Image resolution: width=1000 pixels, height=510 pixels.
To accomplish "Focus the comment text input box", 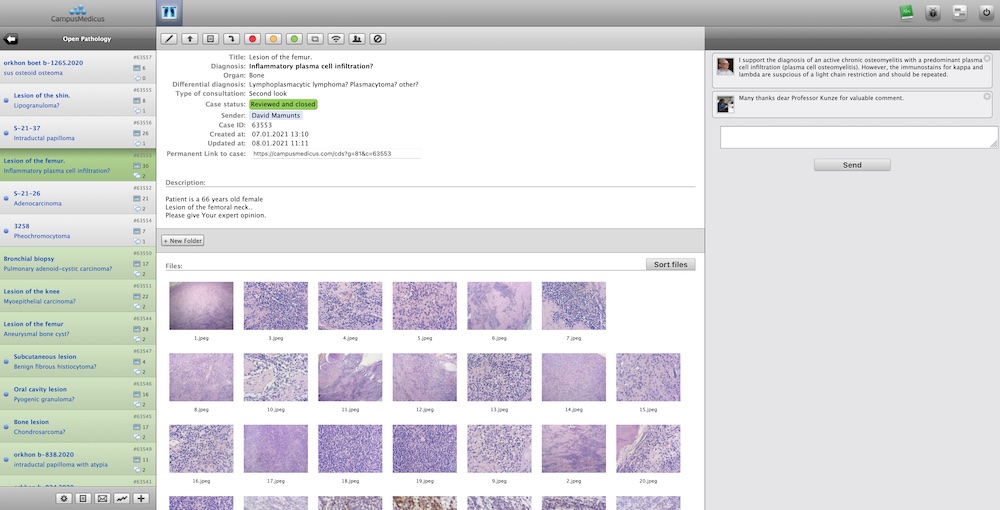I will coord(858,137).
